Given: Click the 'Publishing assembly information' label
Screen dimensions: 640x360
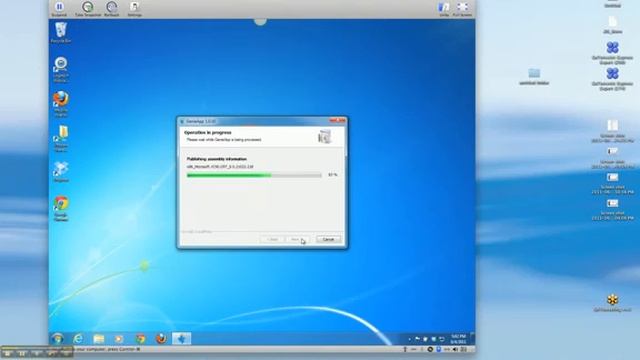Looking at the screenshot, I should 217,159.
